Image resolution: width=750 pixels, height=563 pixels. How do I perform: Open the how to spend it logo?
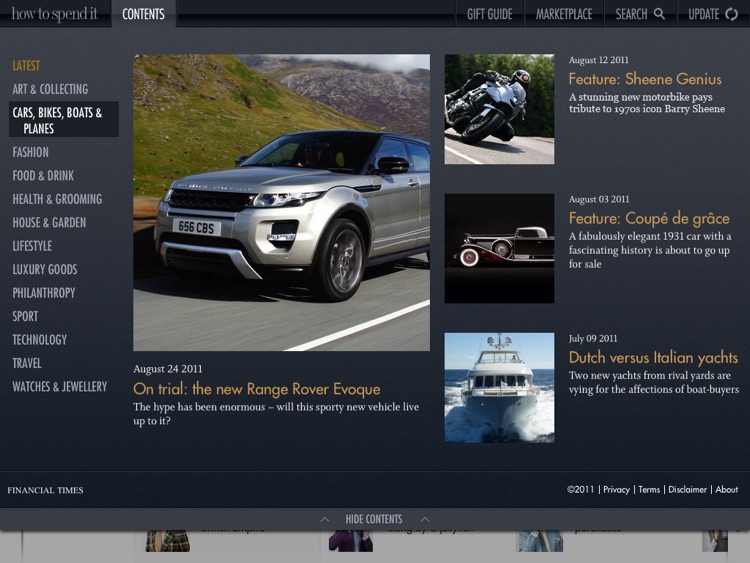tap(55, 13)
